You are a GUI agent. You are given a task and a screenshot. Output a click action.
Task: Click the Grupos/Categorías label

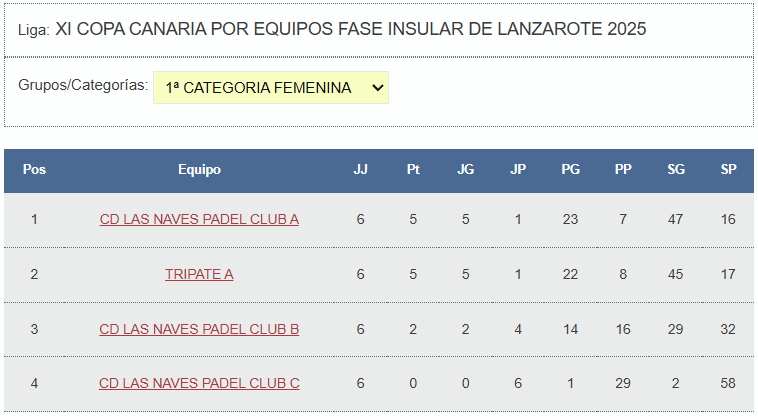tap(83, 85)
